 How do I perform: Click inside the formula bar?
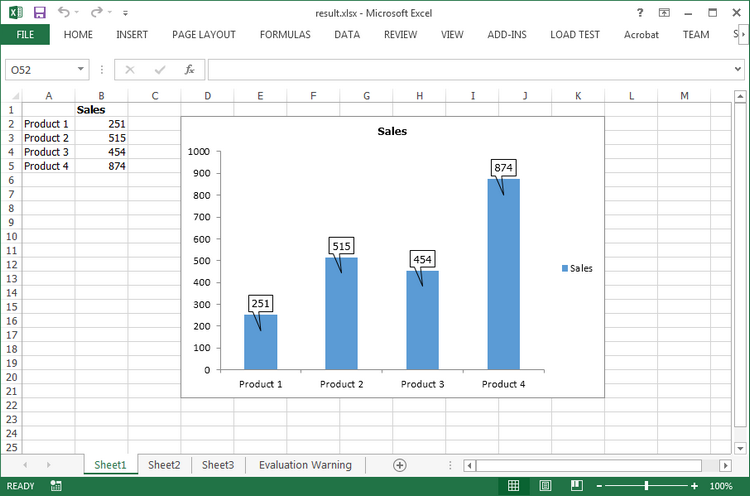coord(471,70)
